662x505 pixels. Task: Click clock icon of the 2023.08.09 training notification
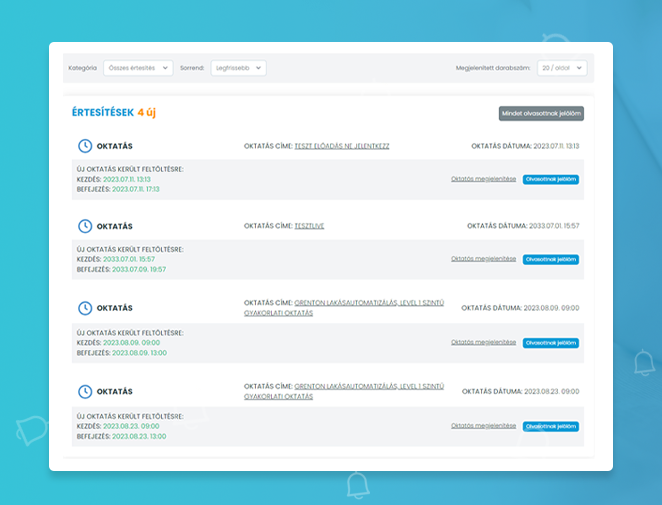point(85,308)
